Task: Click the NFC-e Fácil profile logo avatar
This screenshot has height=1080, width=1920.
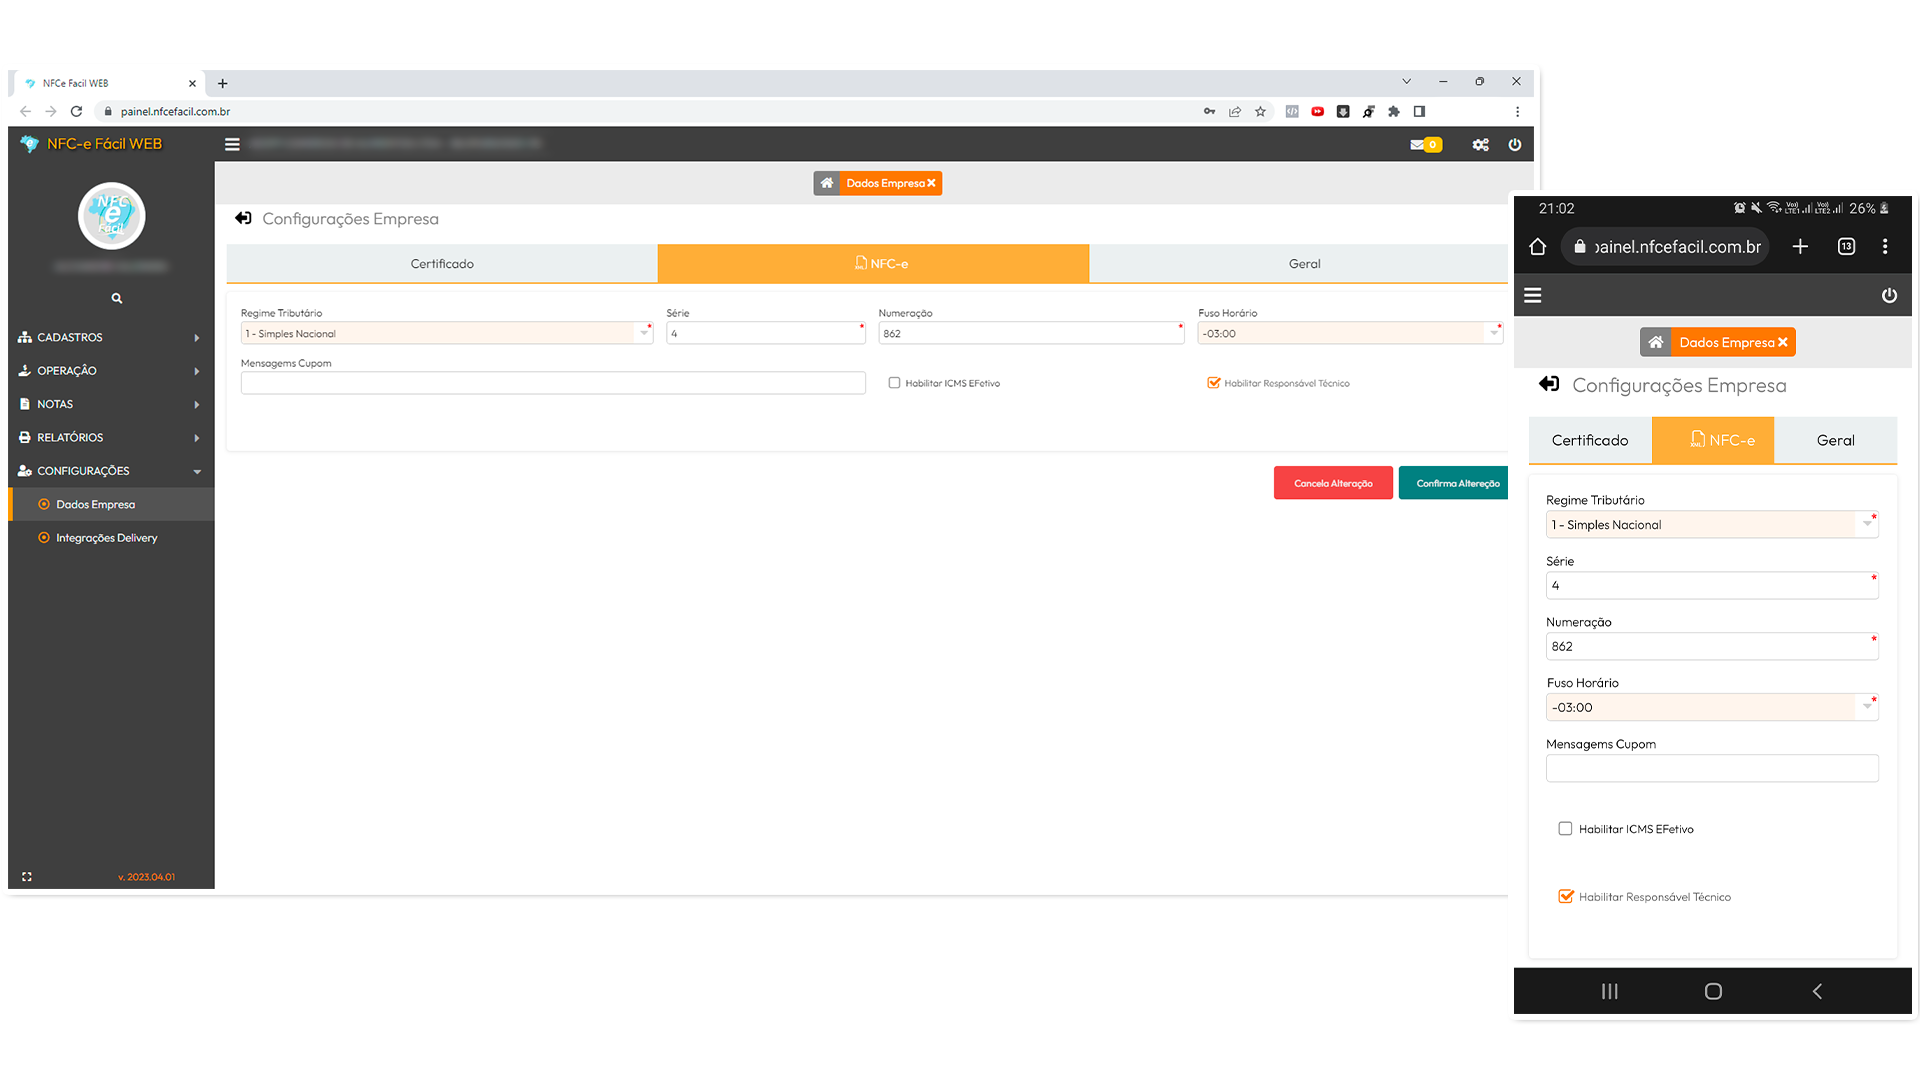Action: click(x=112, y=216)
